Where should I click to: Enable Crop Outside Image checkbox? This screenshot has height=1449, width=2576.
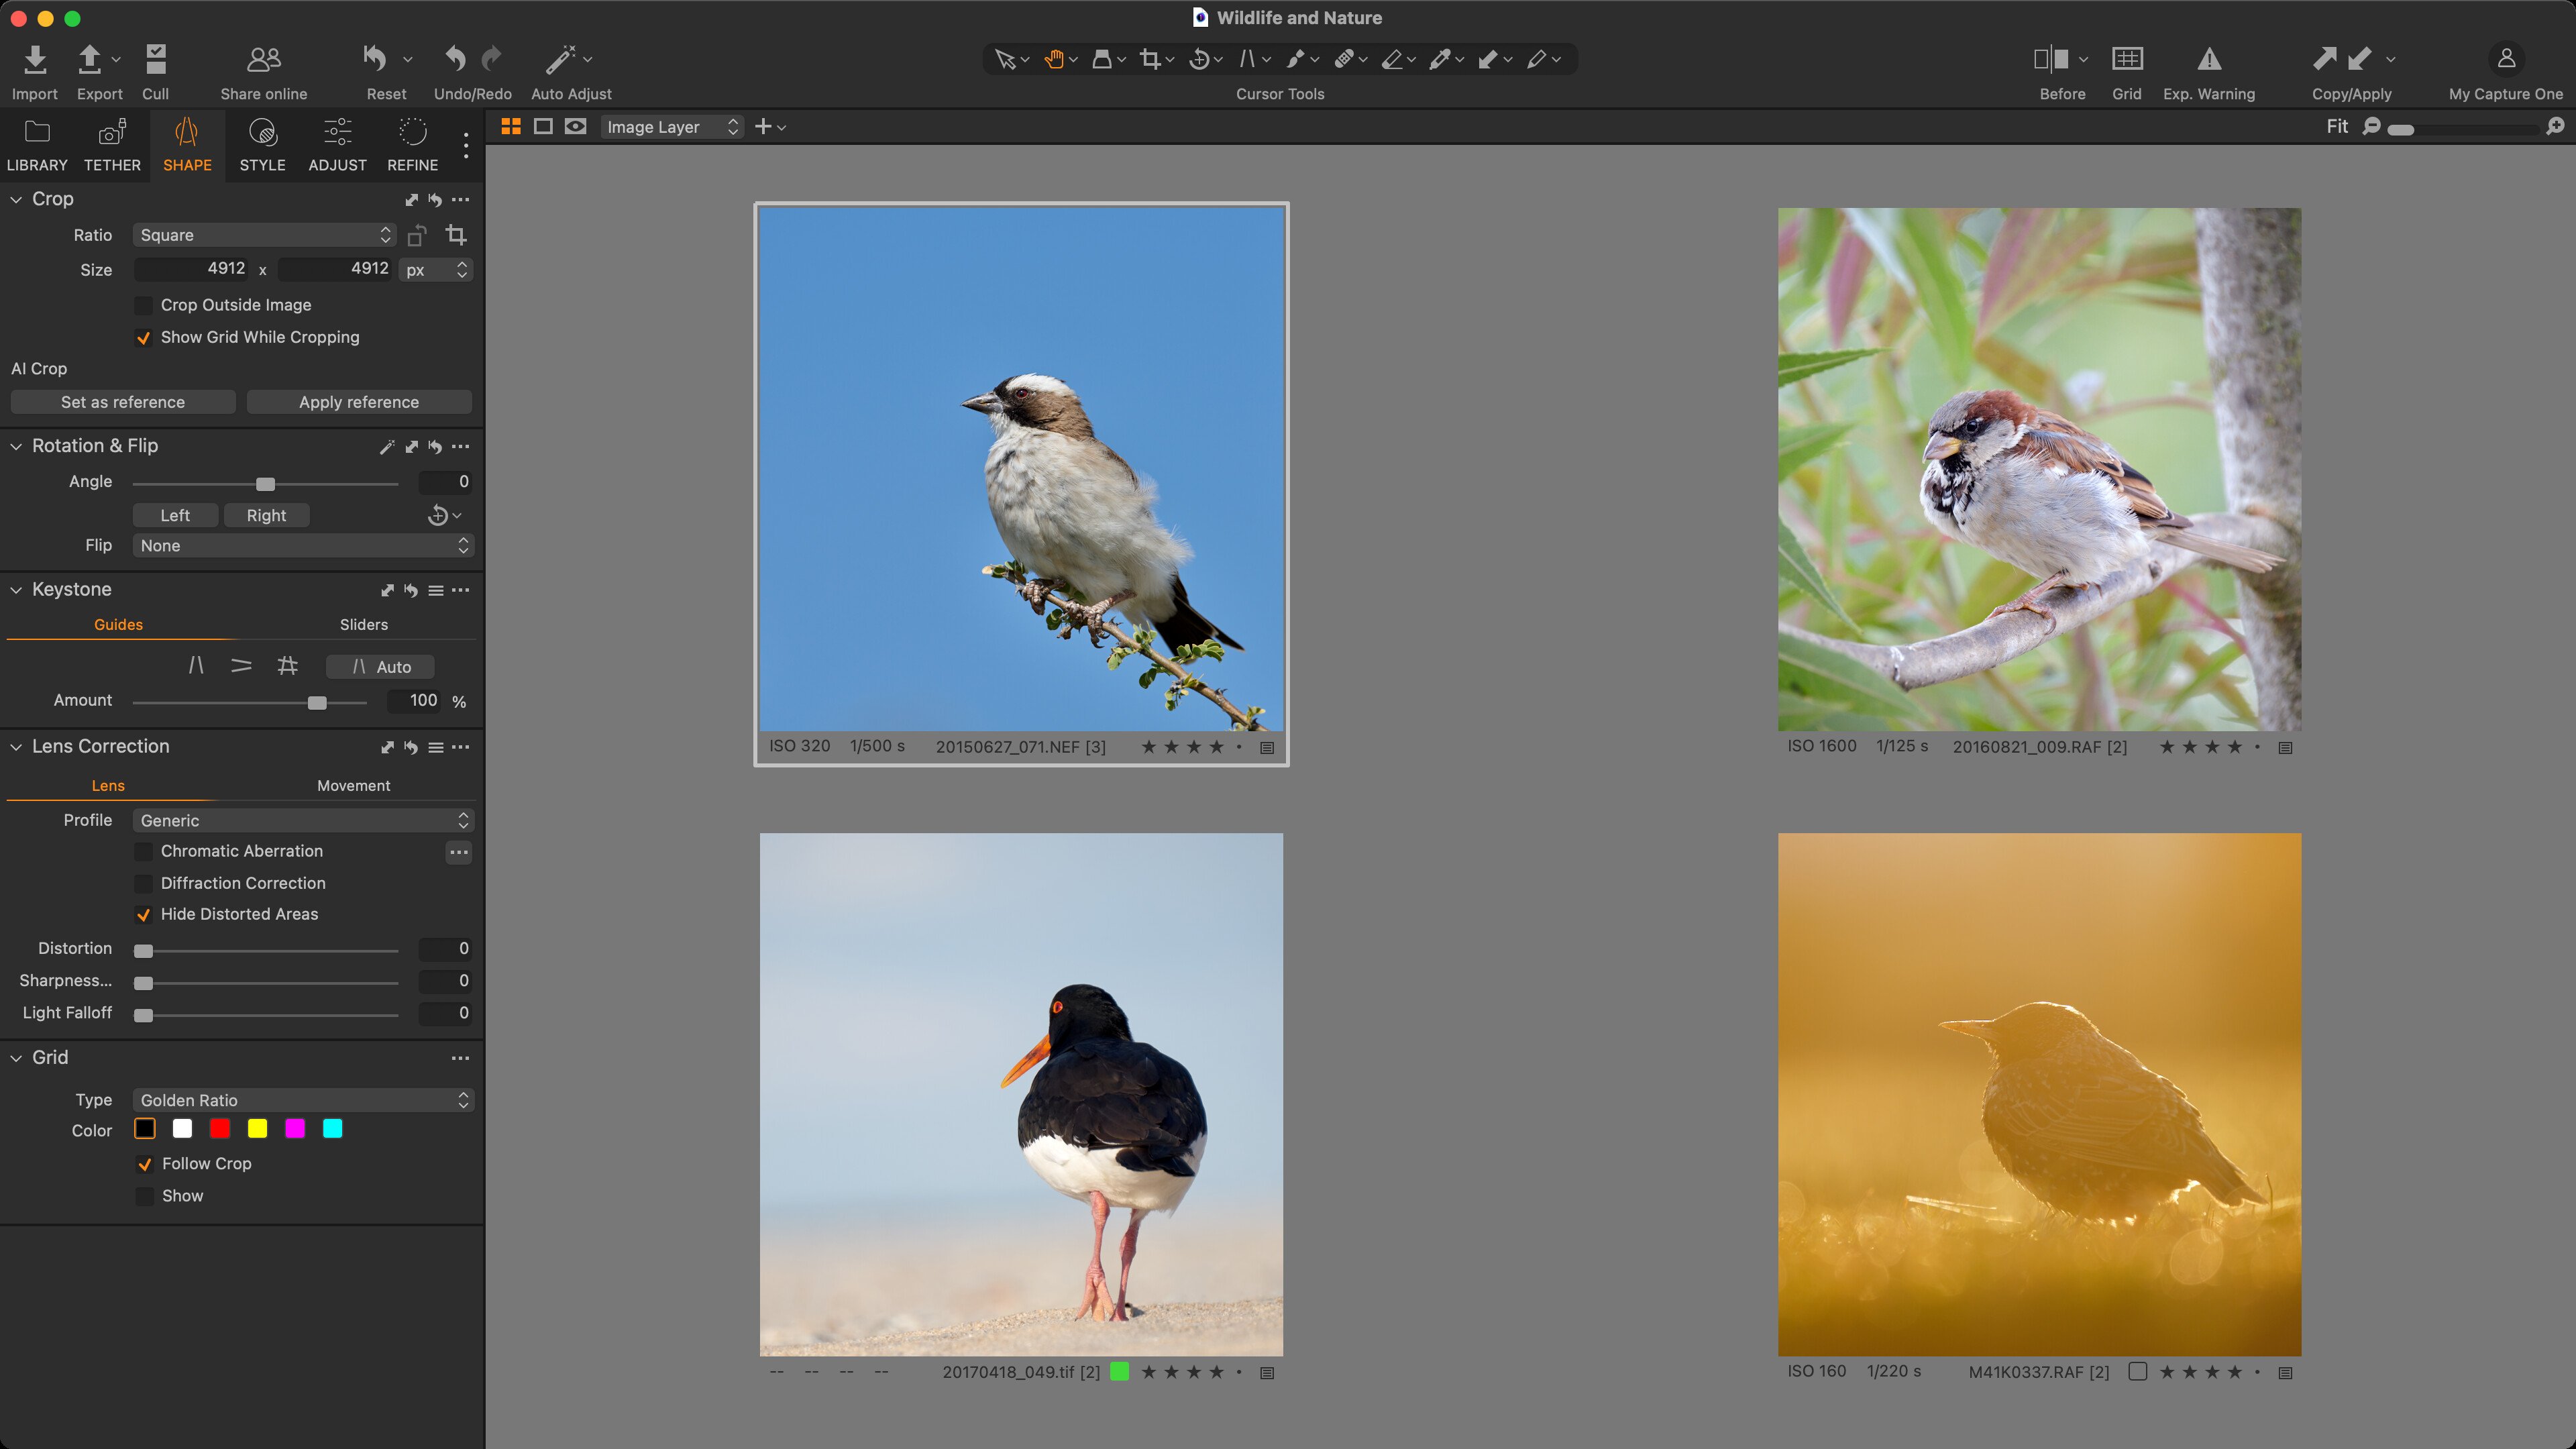(x=144, y=305)
